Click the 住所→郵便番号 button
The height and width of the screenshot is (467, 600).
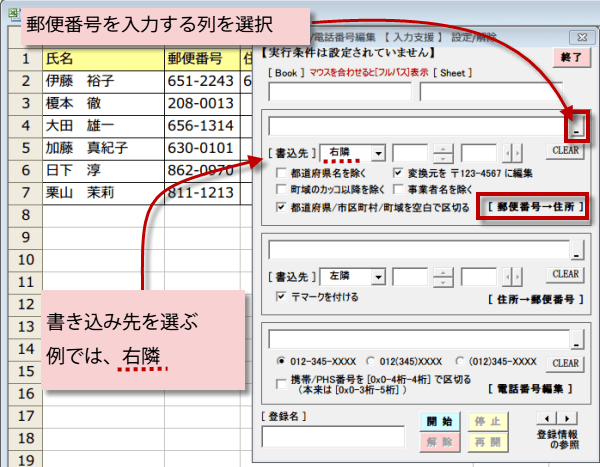coord(535,299)
